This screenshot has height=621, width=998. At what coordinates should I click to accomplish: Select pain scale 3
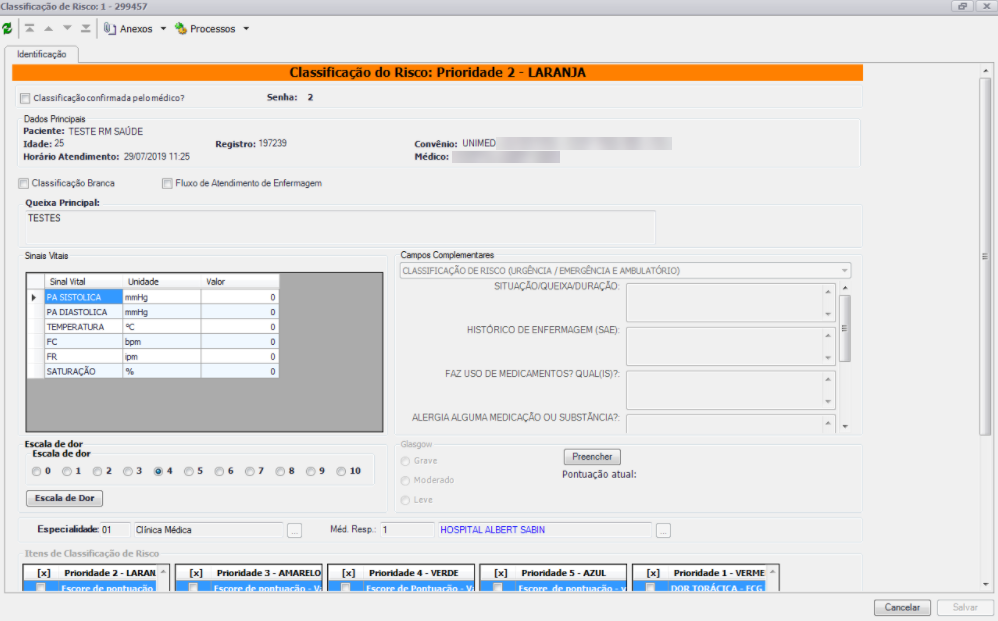point(128,471)
